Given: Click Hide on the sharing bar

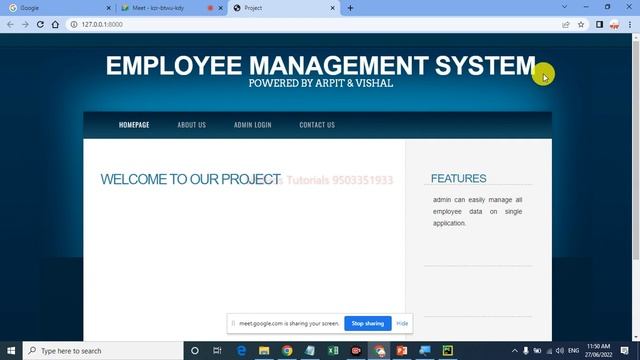Looking at the screenshot, I should (402, 323).
